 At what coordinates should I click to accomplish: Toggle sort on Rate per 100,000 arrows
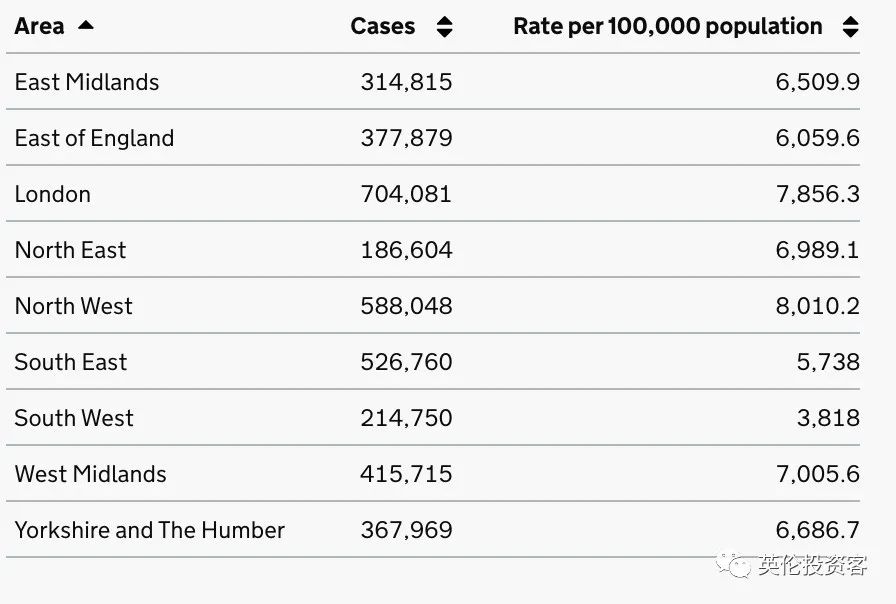[x=850, y=27]
